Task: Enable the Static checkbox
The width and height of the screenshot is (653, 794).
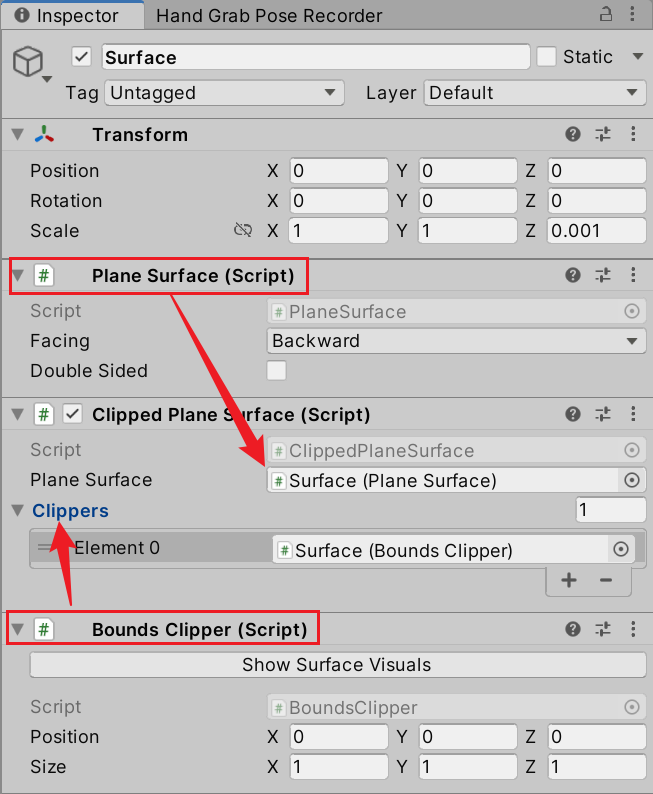Action: pos(546,57)
